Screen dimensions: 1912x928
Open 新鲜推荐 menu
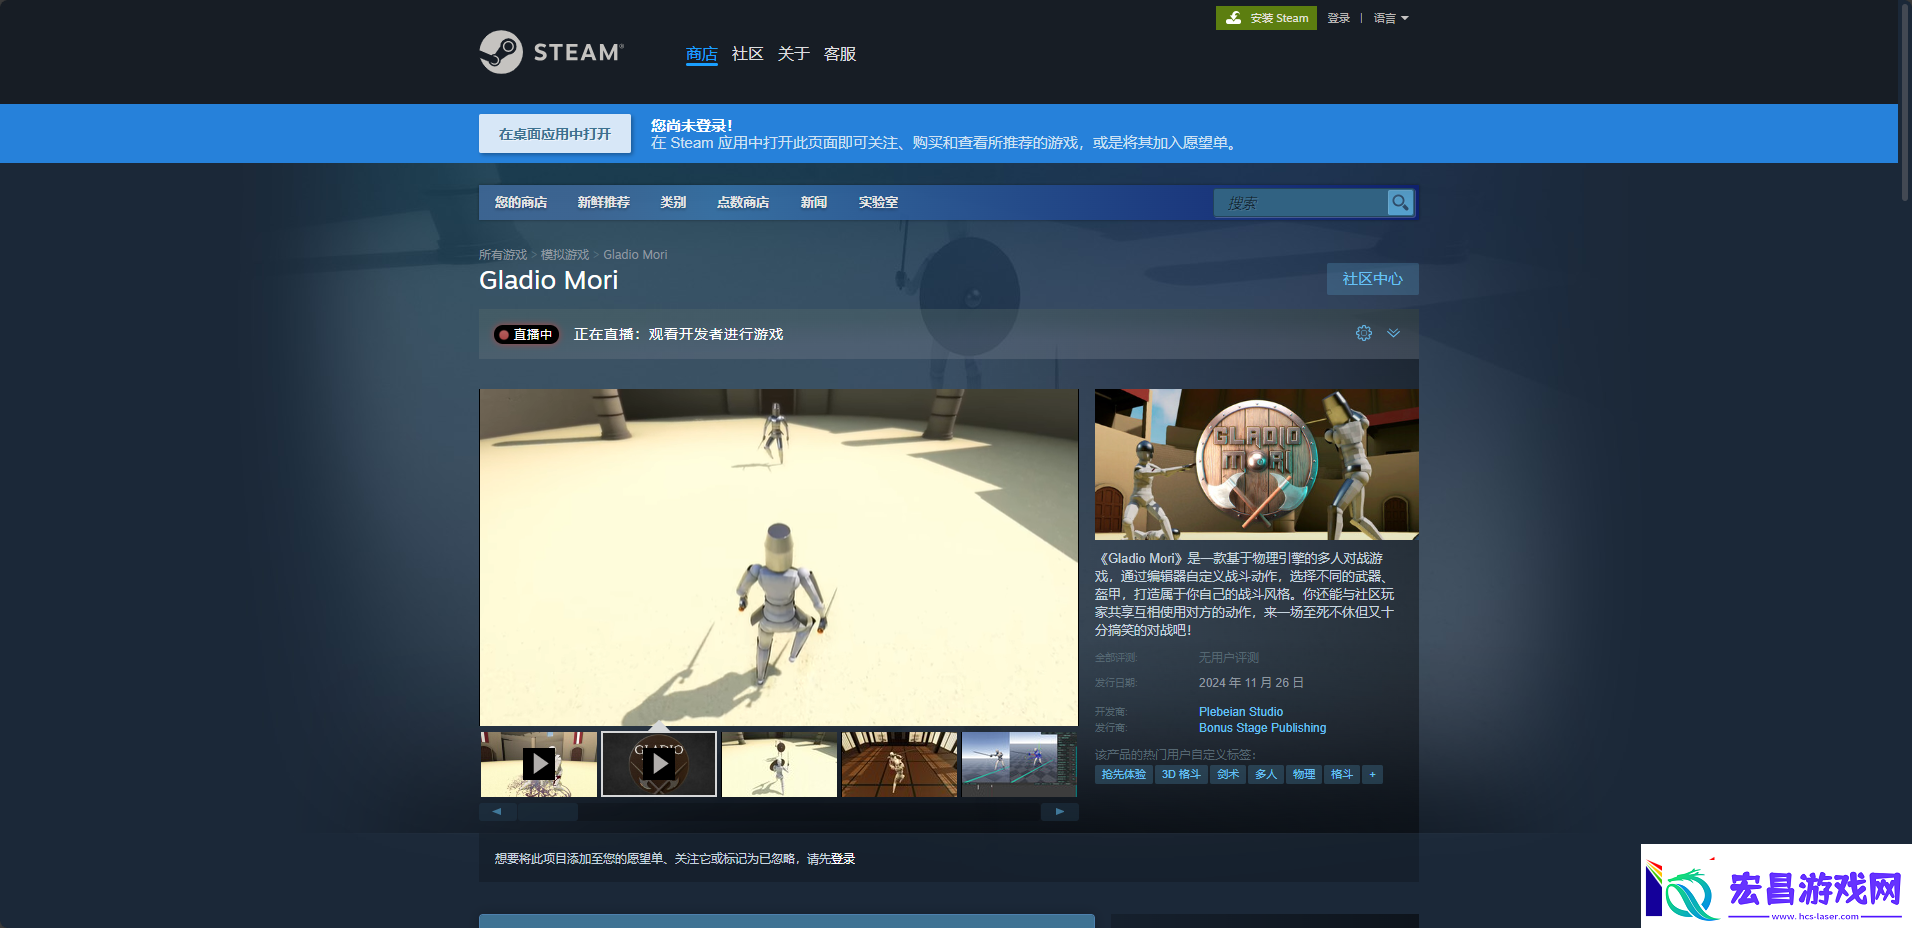(603, 202)
